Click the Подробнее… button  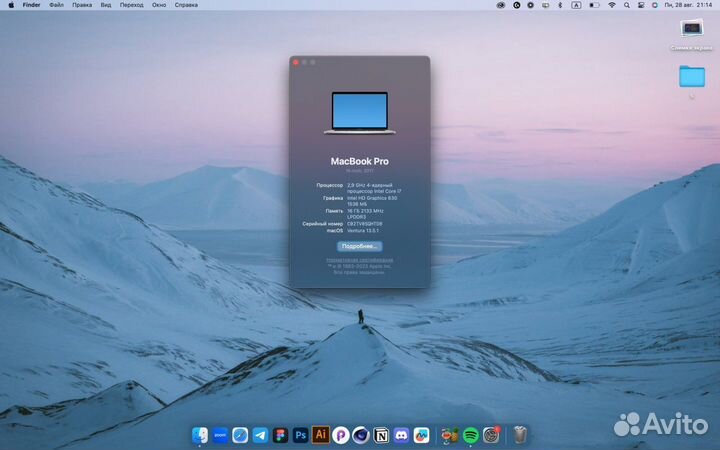[360, 247]
